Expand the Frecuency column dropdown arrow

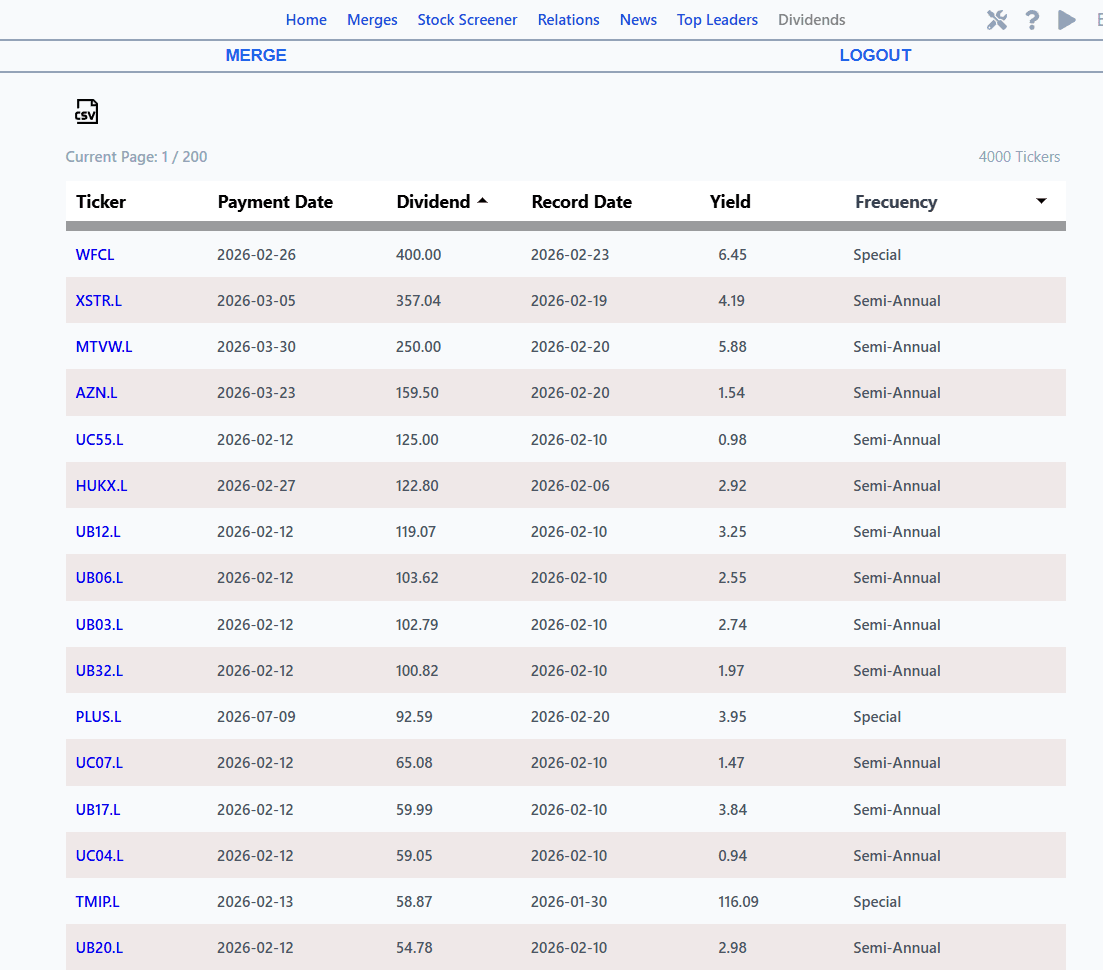coord(1041,201)
